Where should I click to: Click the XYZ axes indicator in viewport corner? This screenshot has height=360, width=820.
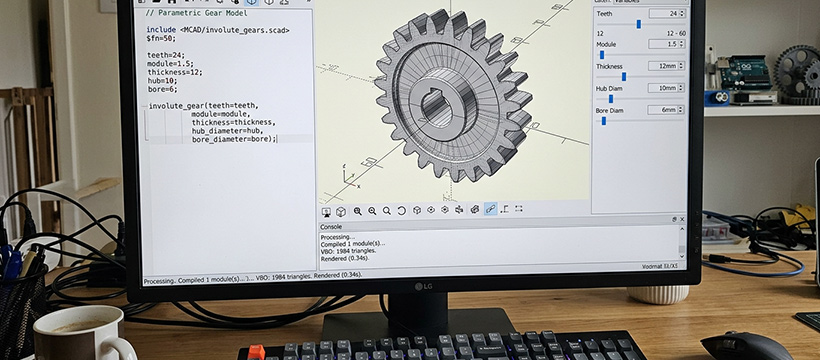tap(350, 175)
